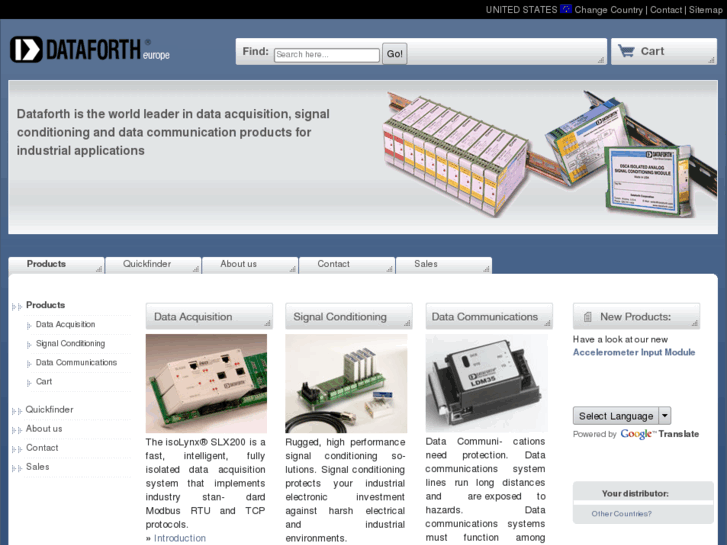Go to the Sales tab

tap(444, 264)
